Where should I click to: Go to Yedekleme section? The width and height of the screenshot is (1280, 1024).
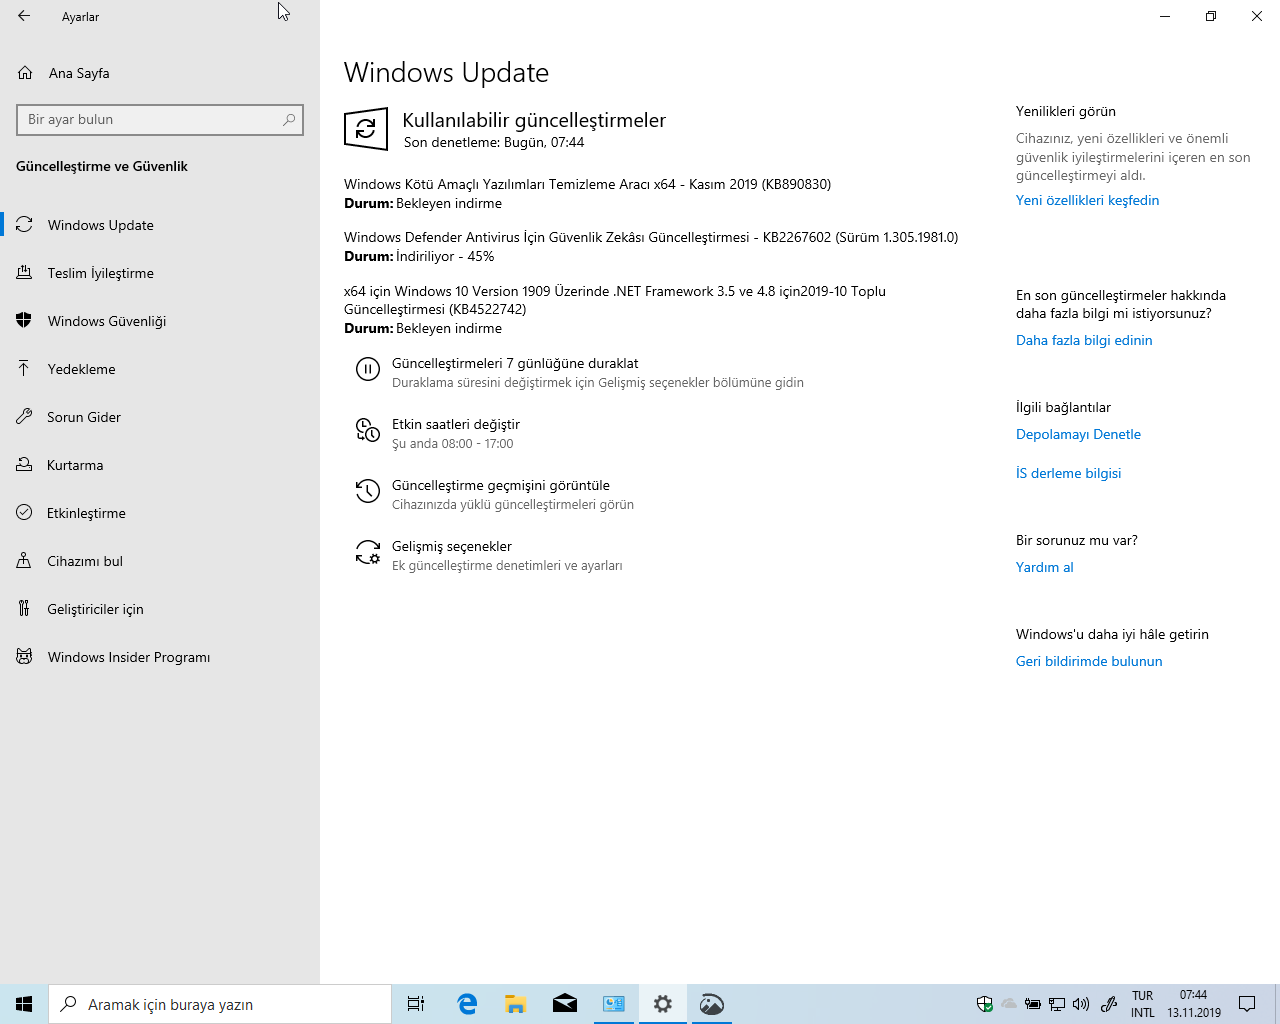(x=160, y=369)
